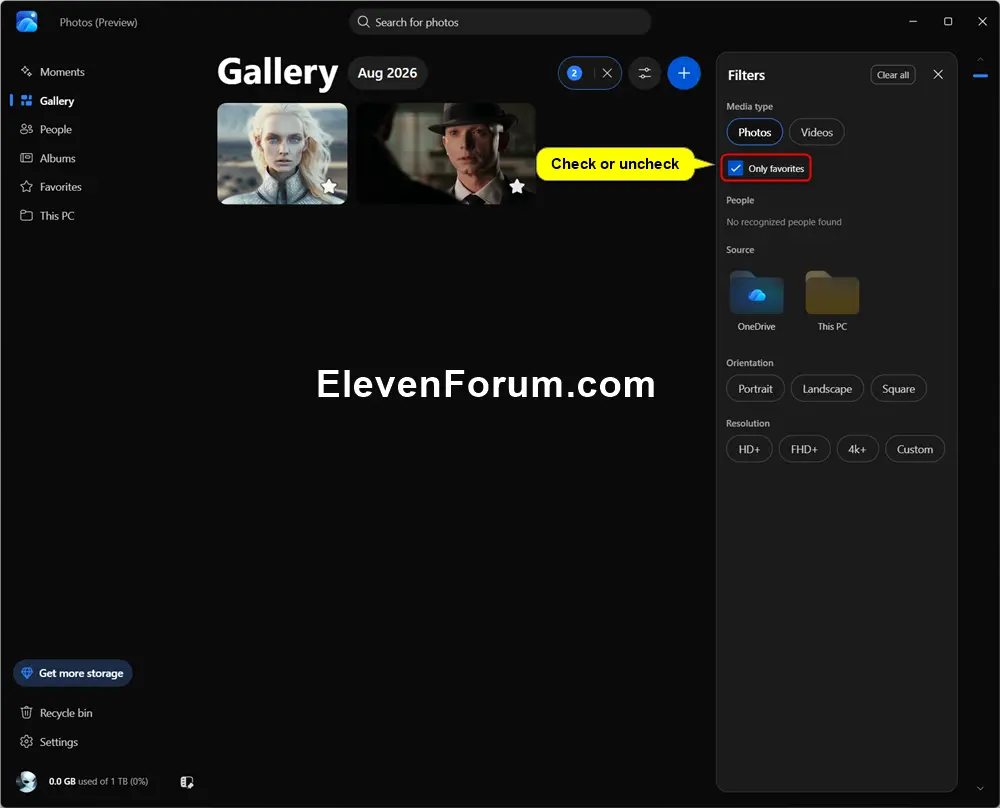The width and height of the screenshot is (1000, 808).
Task: Clear active filters with the X beside 2
Action: [607, 73]
